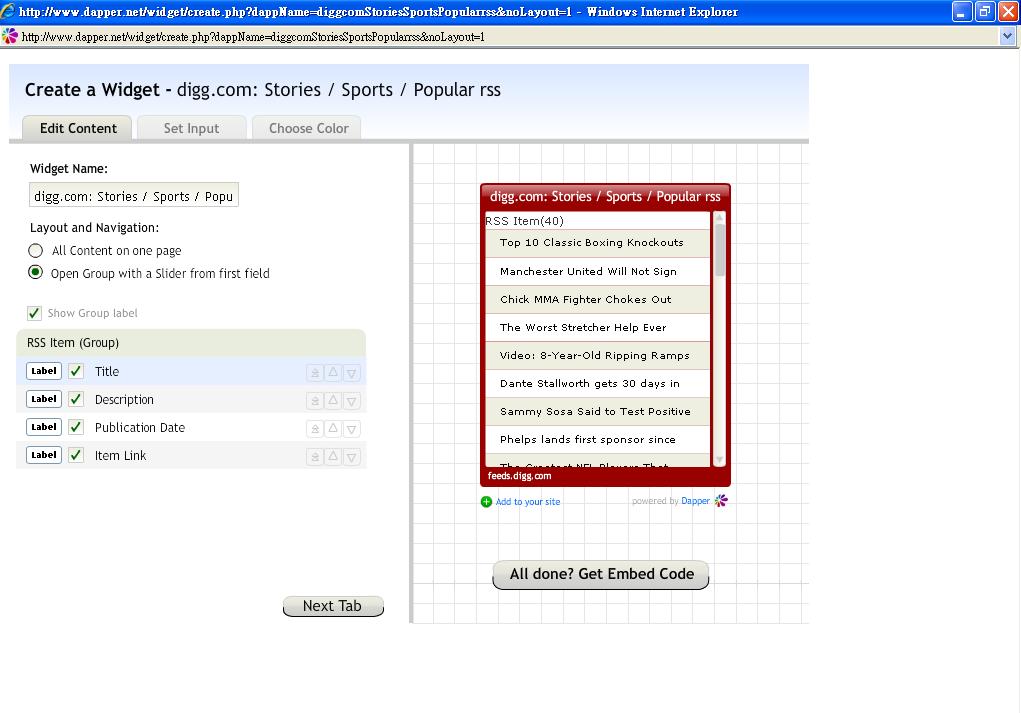
Task: Toggle the Publication Date checkbox
Action: pos(76,427)
